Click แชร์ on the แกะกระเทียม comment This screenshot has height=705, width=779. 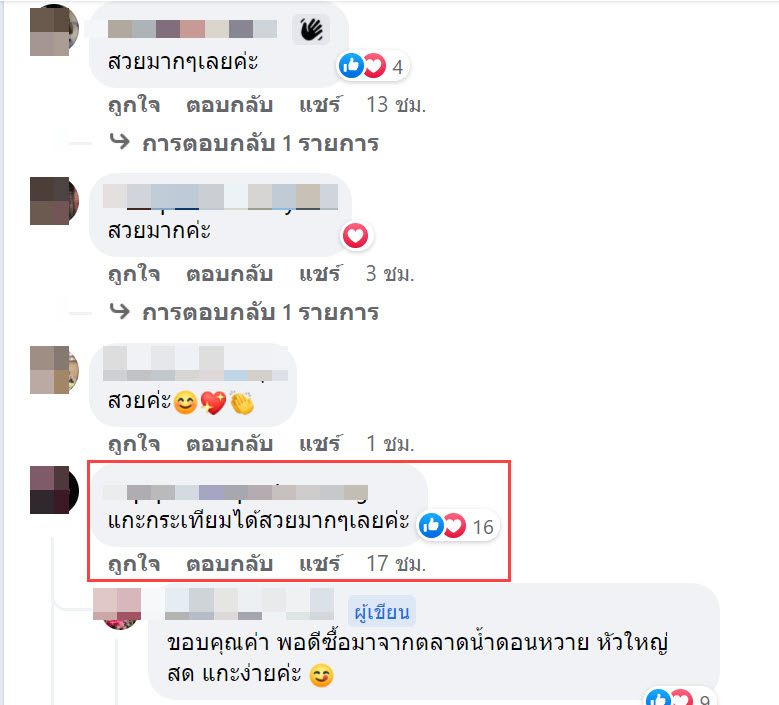click(320, 564)
